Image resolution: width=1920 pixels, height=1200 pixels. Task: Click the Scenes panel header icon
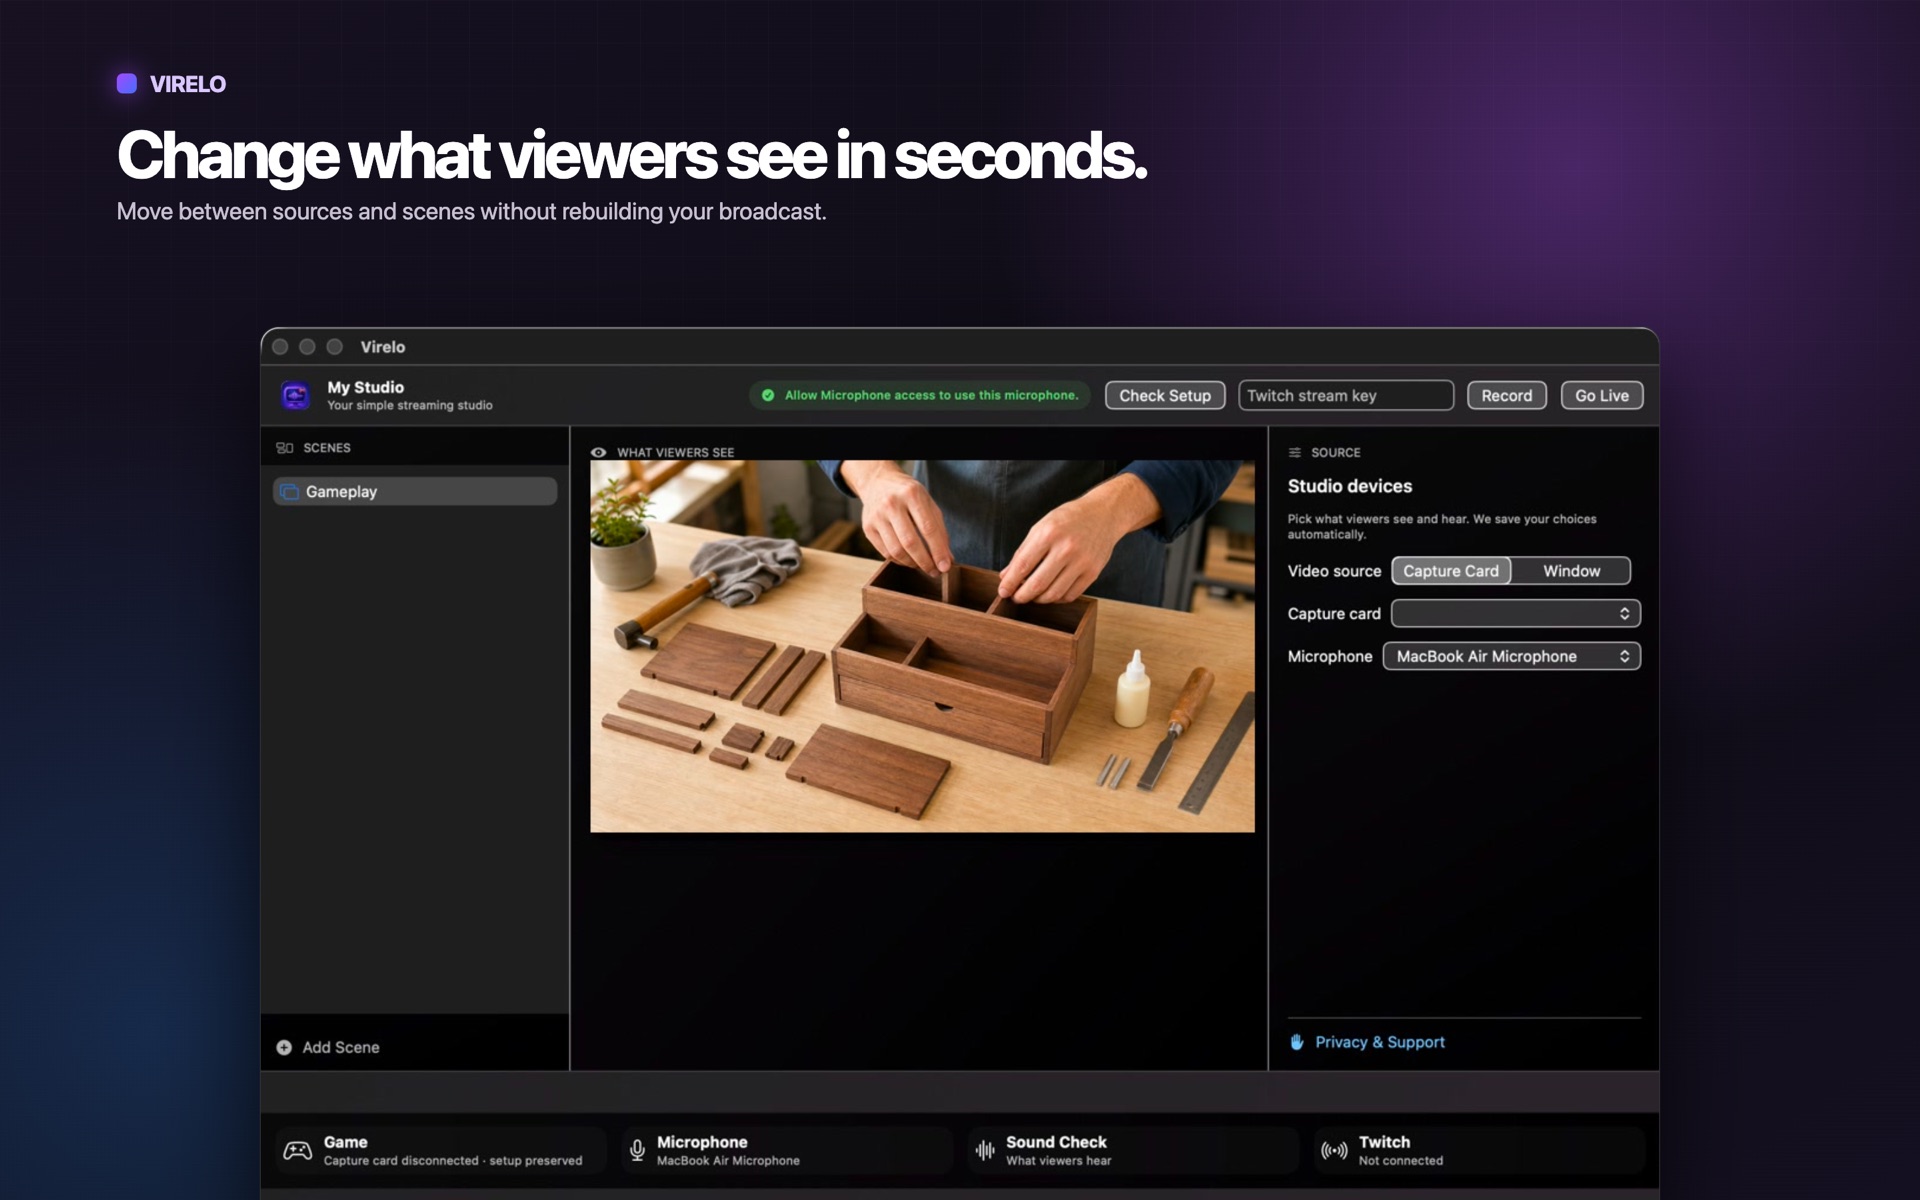click(285, 448)
